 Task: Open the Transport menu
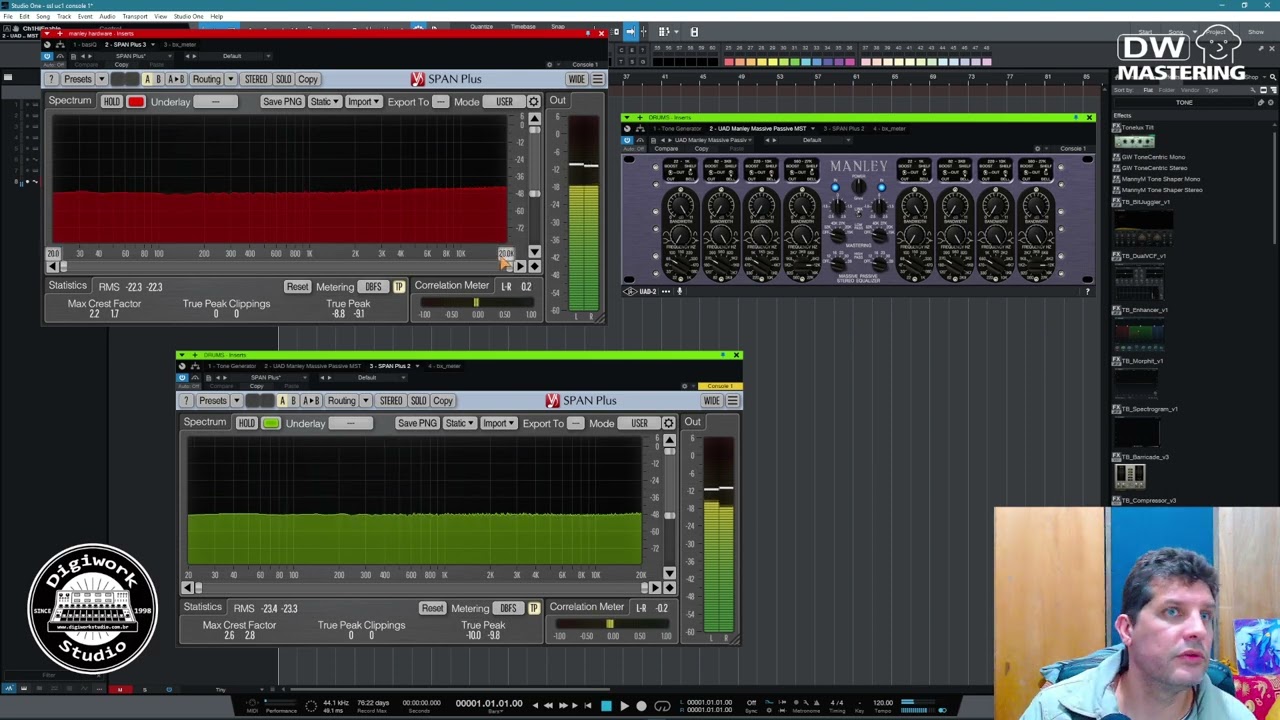135,17
